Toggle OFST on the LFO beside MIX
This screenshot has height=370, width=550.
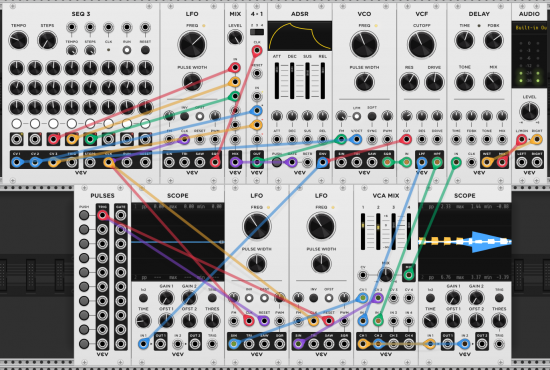point(200,116)
